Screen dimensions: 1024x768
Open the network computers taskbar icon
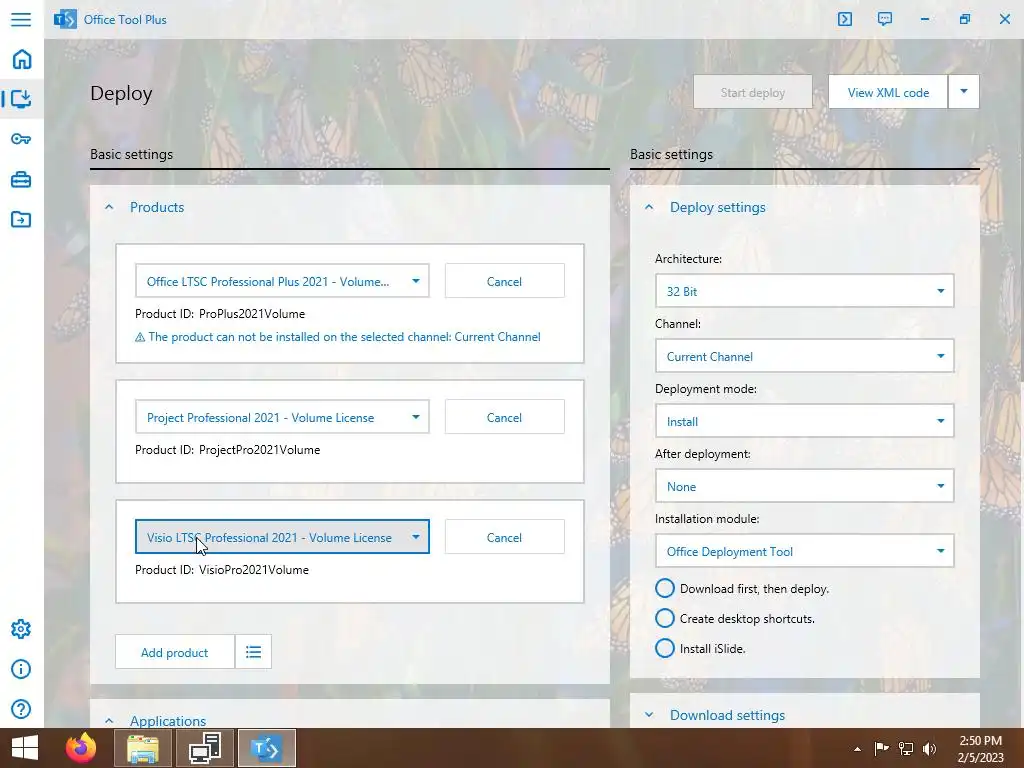coord(205,748)
